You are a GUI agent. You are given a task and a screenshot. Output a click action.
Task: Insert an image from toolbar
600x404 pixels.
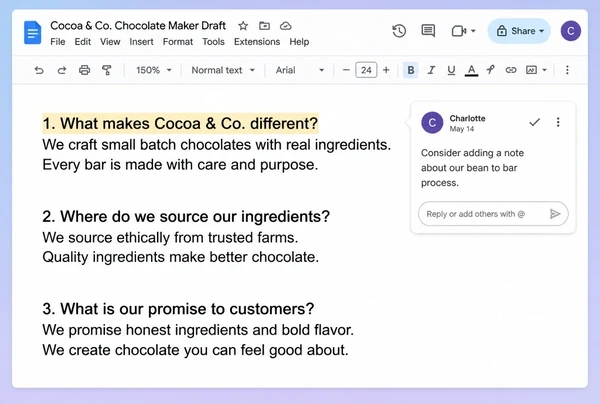point(532,70)
